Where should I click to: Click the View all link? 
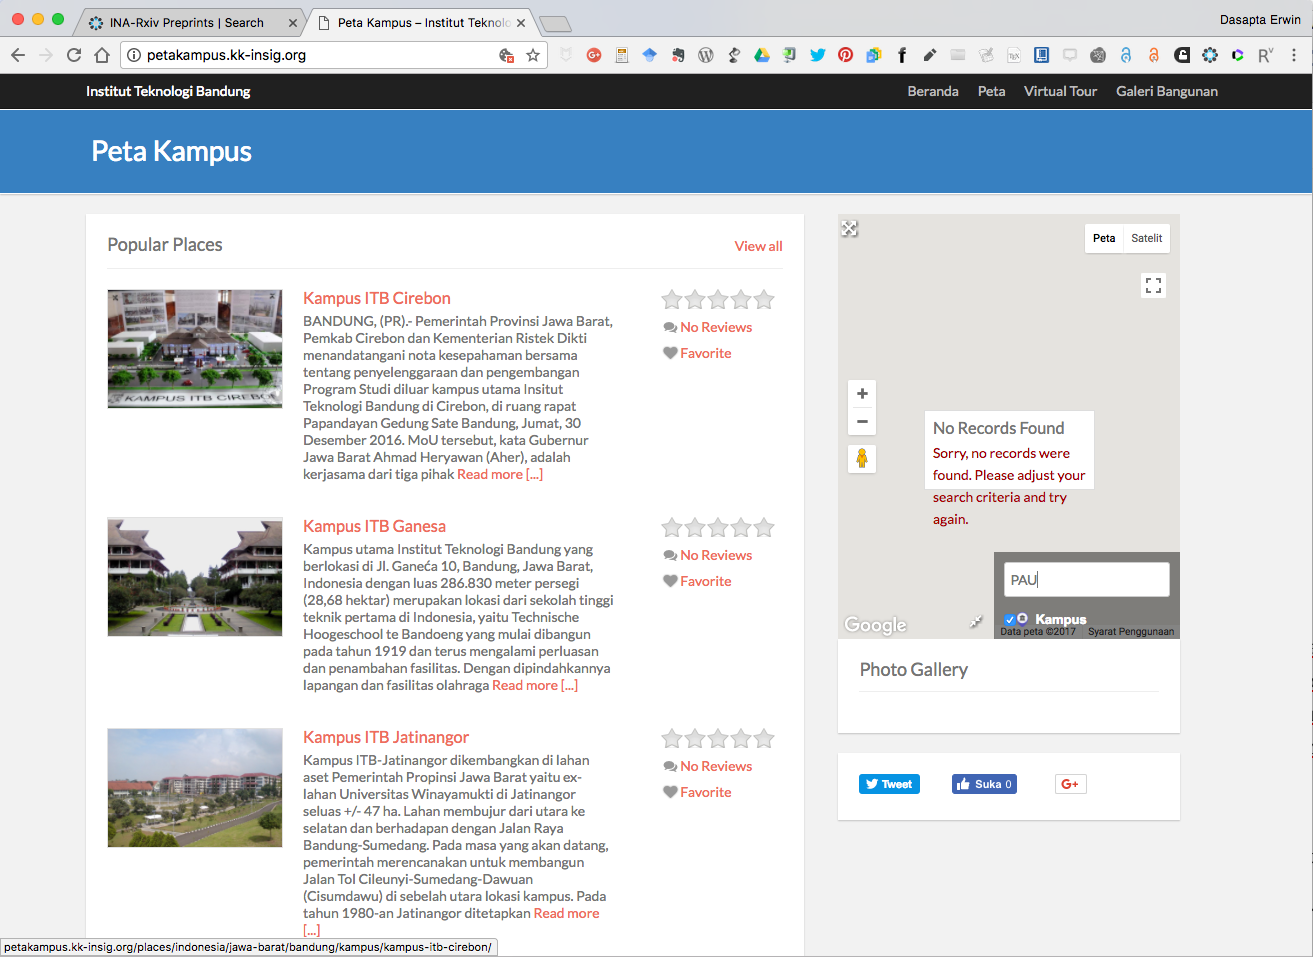tap(758, 246)
